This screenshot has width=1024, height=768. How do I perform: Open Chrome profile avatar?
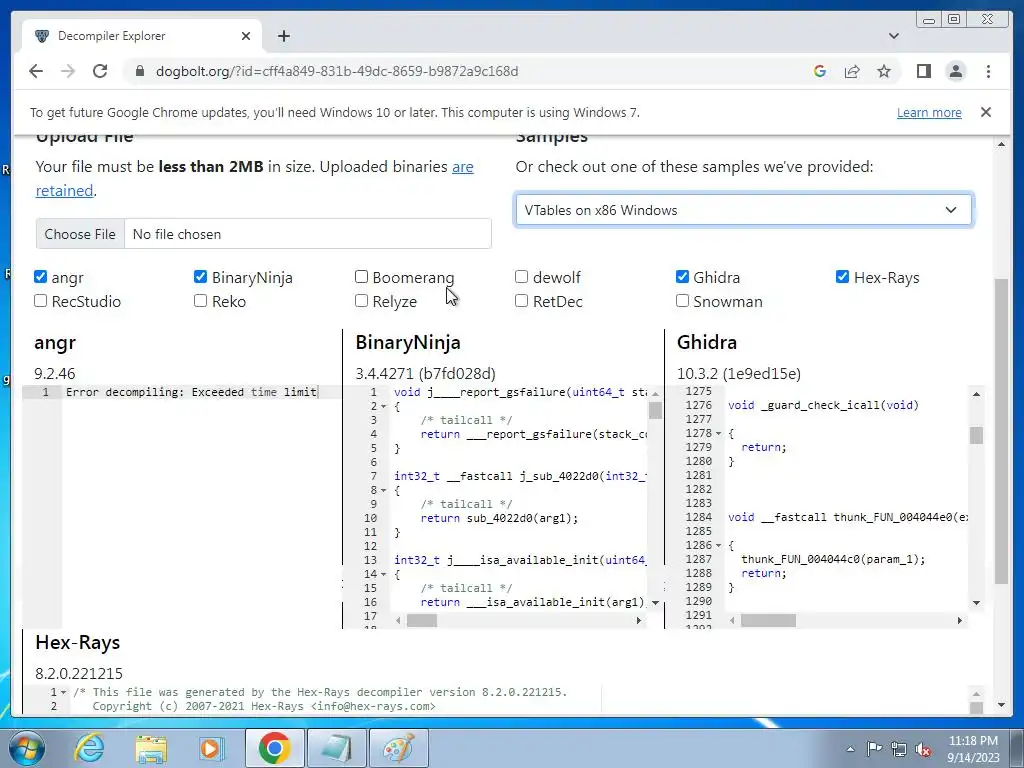point(955,71)
